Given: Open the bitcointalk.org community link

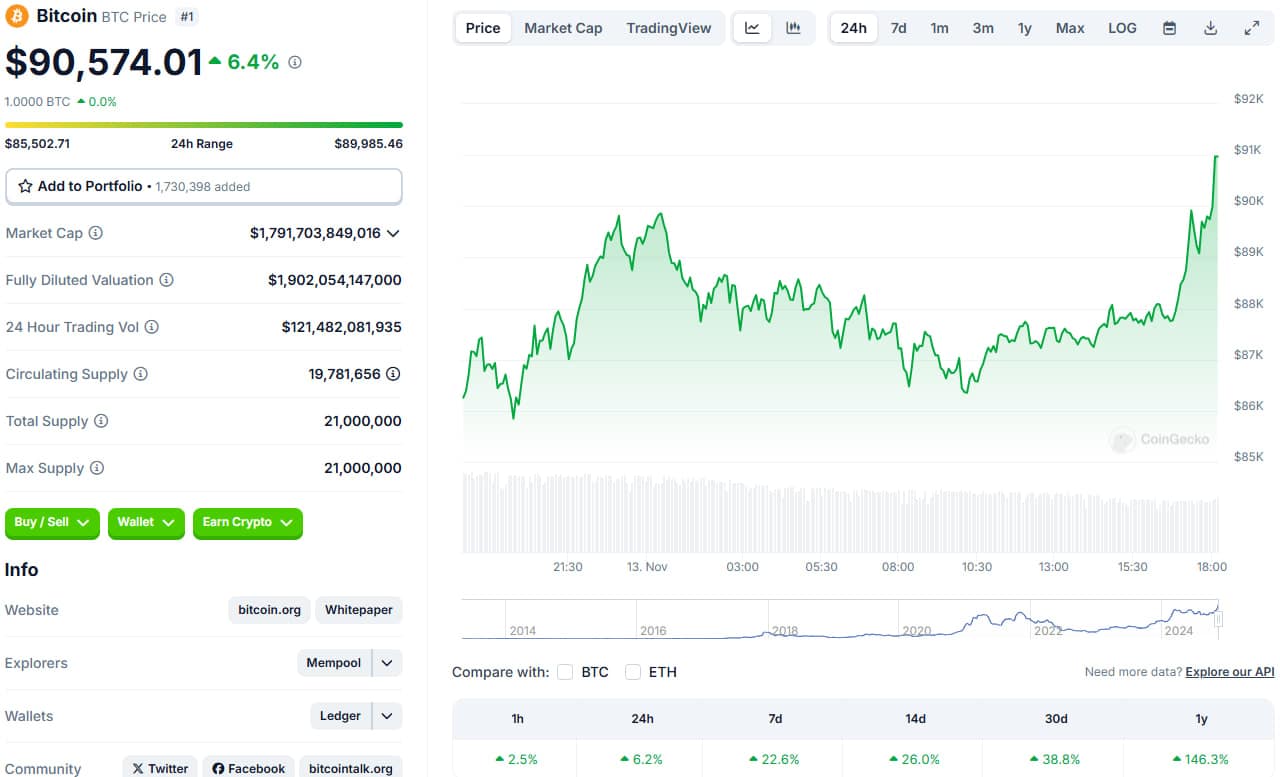Looking at the screenshot, I should tap(351, 768).
